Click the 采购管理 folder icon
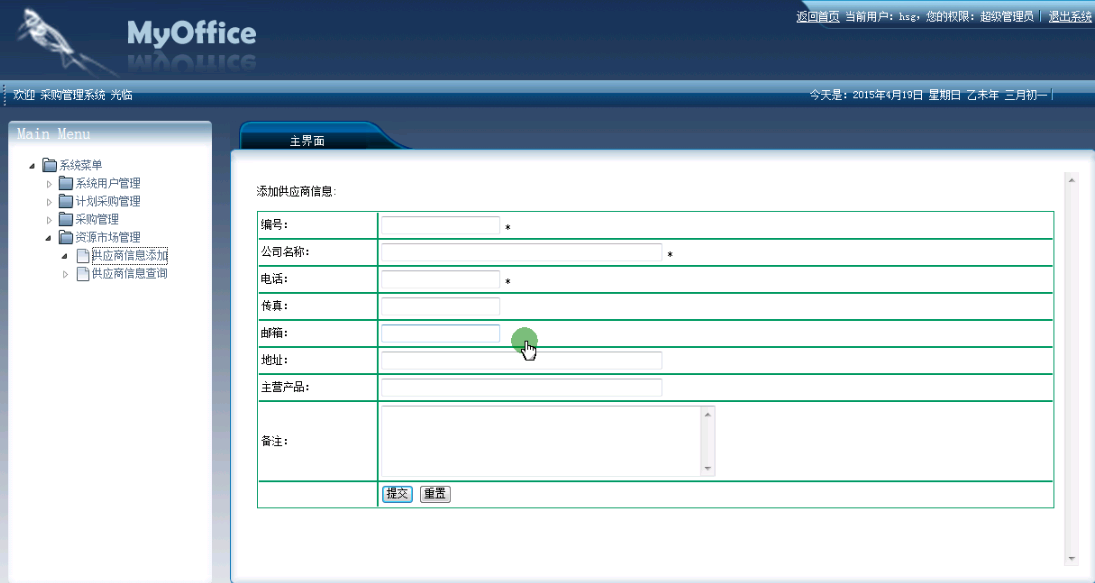 [x=66, y=220]
